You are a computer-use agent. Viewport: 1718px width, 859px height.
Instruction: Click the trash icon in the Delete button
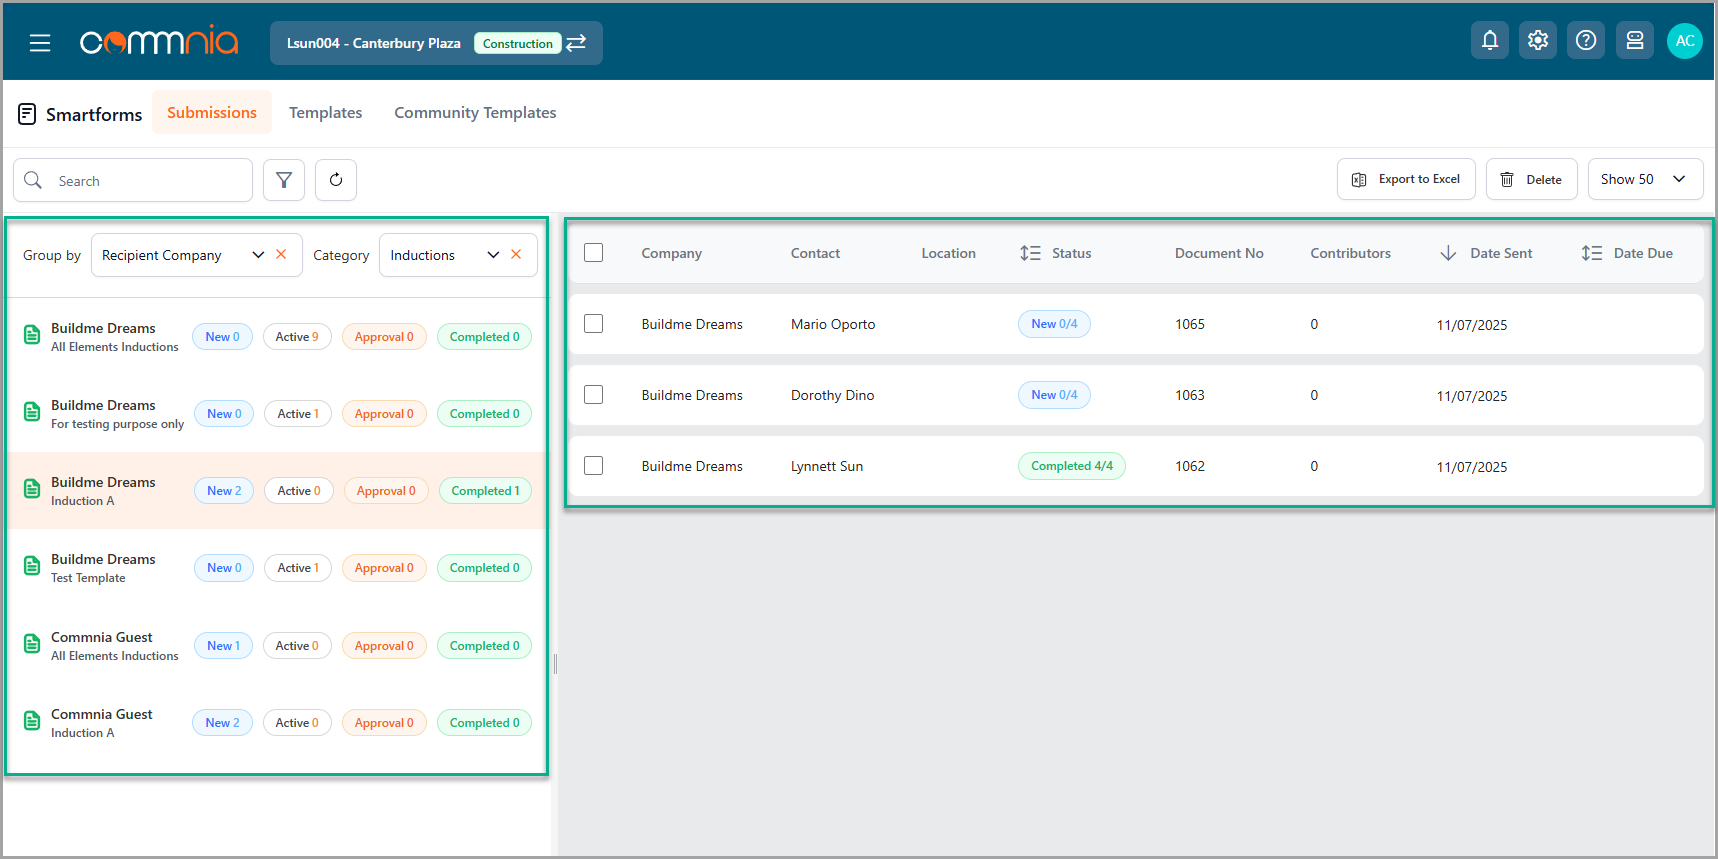[1507, 180]
